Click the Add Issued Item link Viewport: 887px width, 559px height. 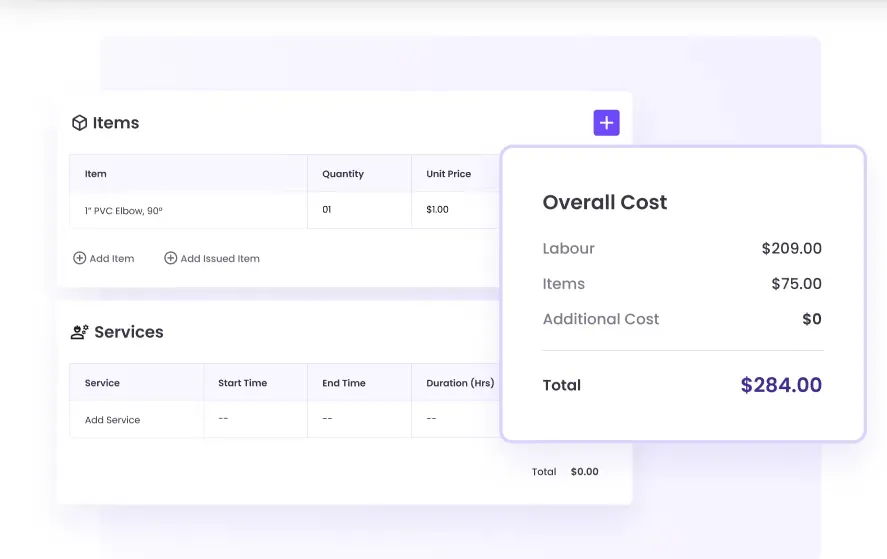219,258
